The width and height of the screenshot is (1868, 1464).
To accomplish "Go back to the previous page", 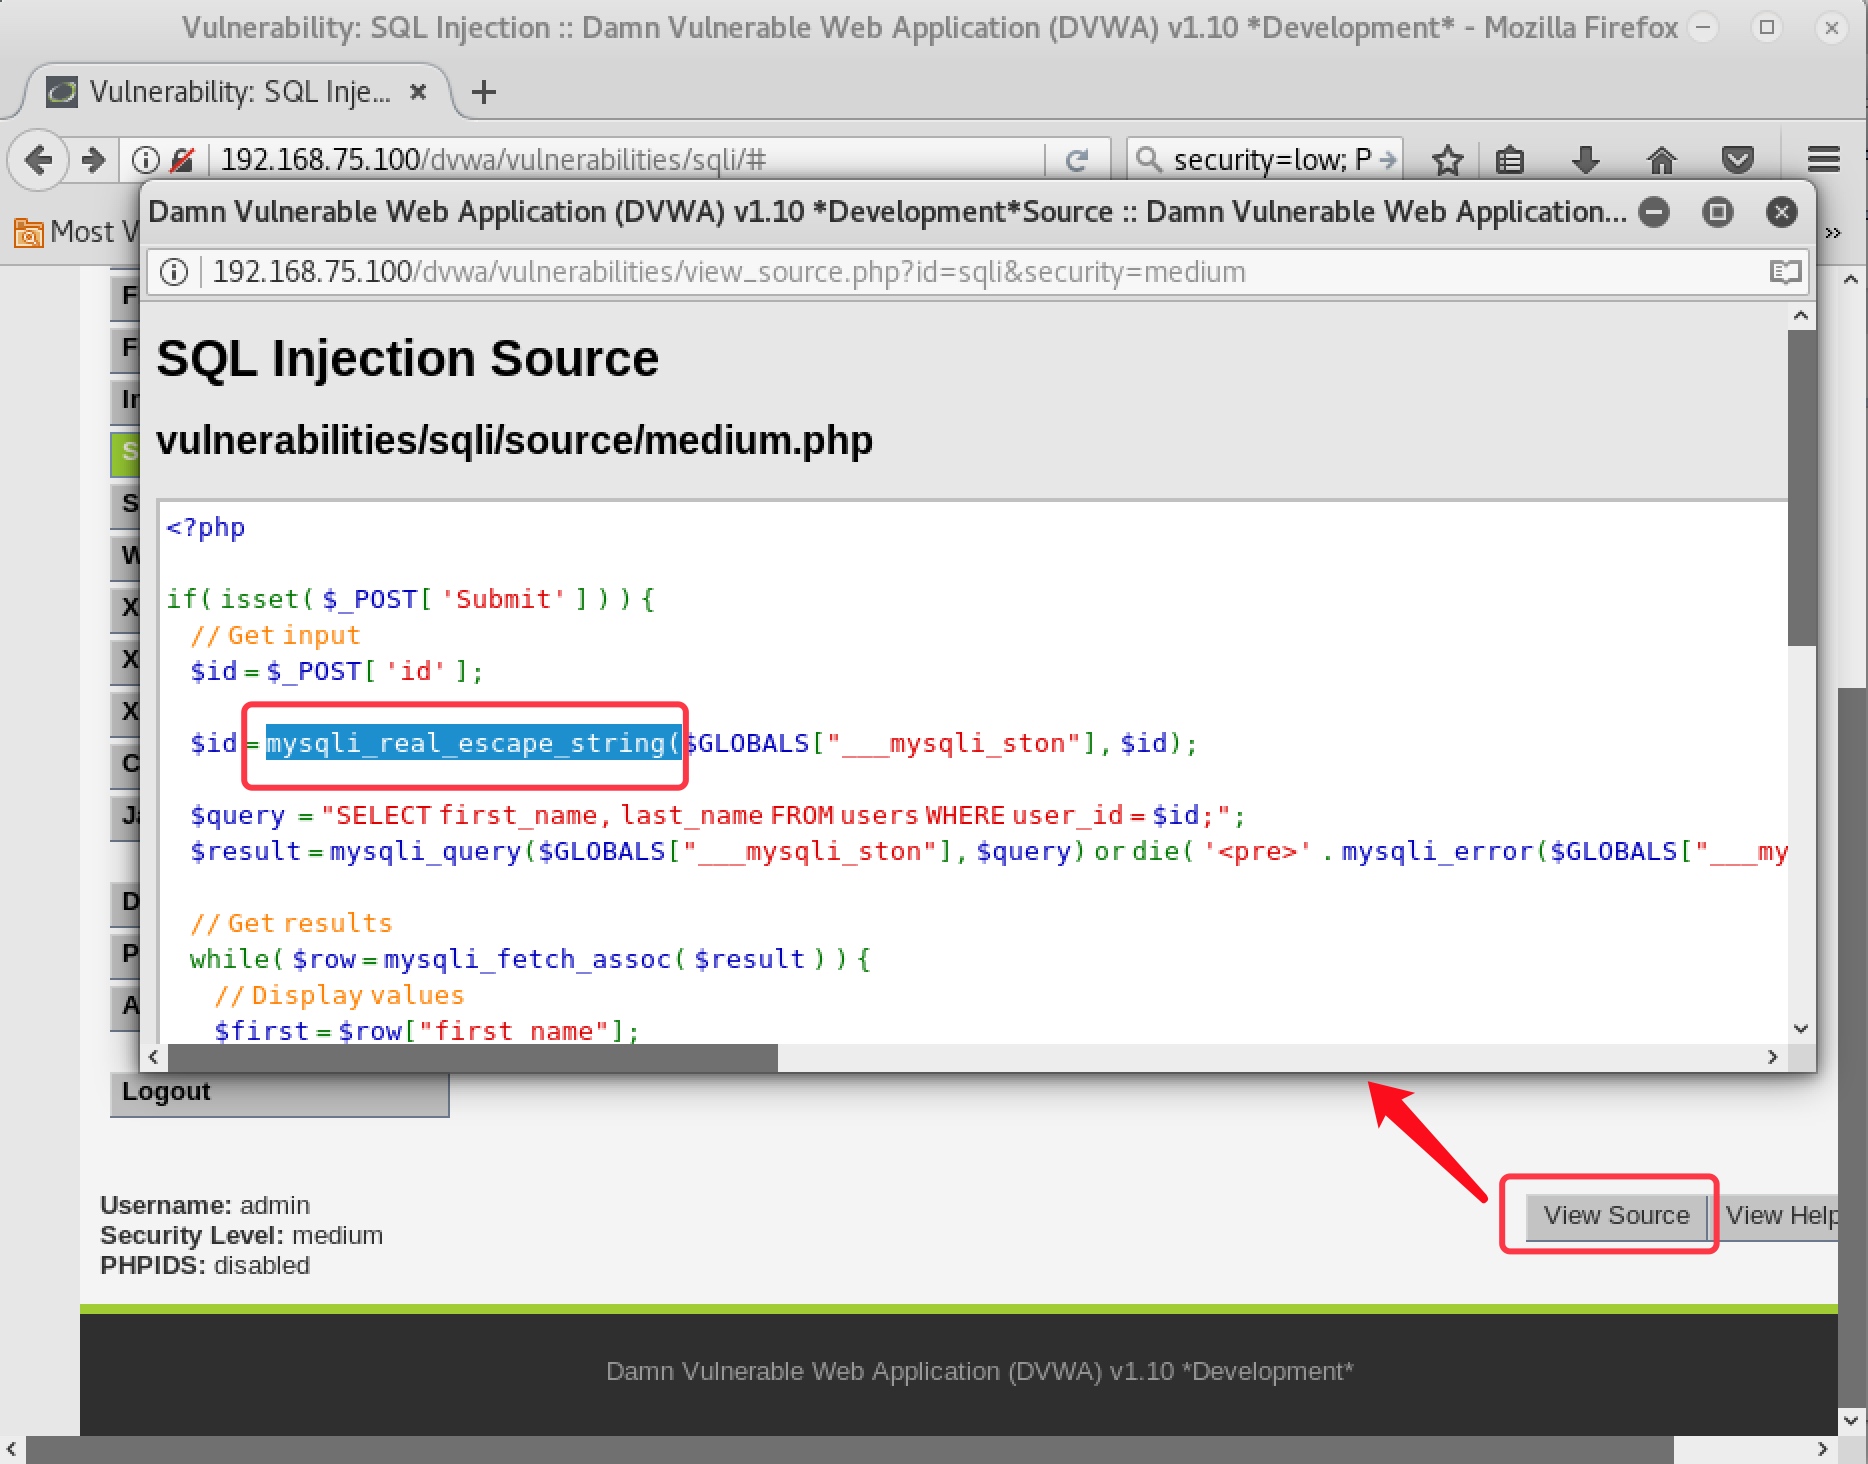I will tap(38, 160).
